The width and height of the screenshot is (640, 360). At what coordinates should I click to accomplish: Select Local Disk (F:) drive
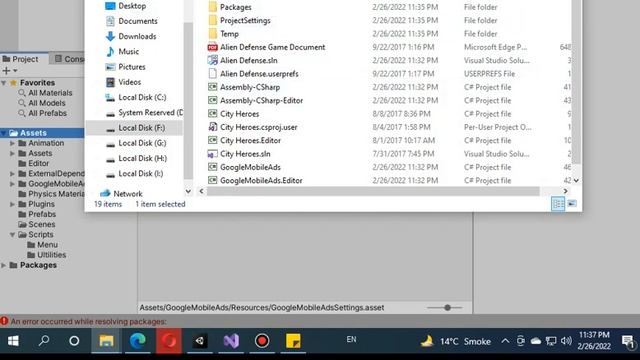(141, 128)
